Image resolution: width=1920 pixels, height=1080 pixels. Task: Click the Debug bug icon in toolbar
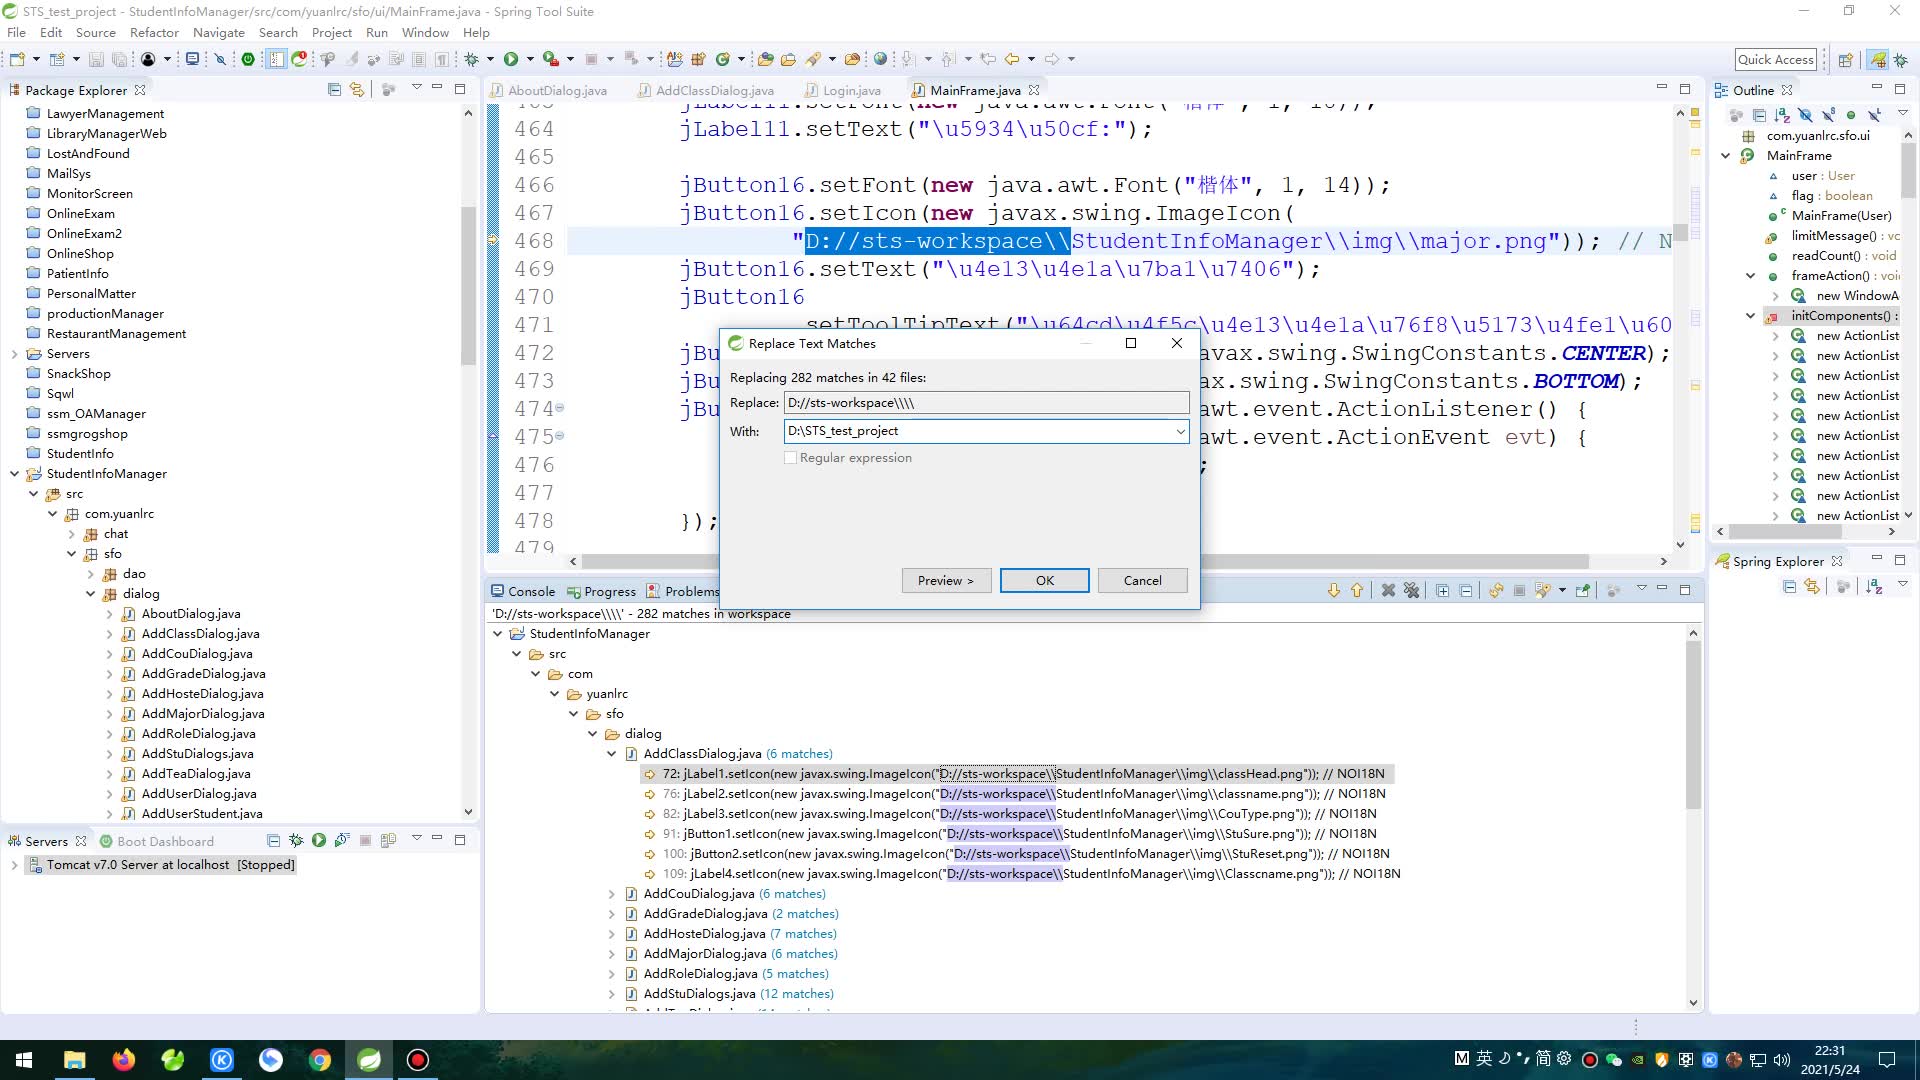click(x=472, y=59)
